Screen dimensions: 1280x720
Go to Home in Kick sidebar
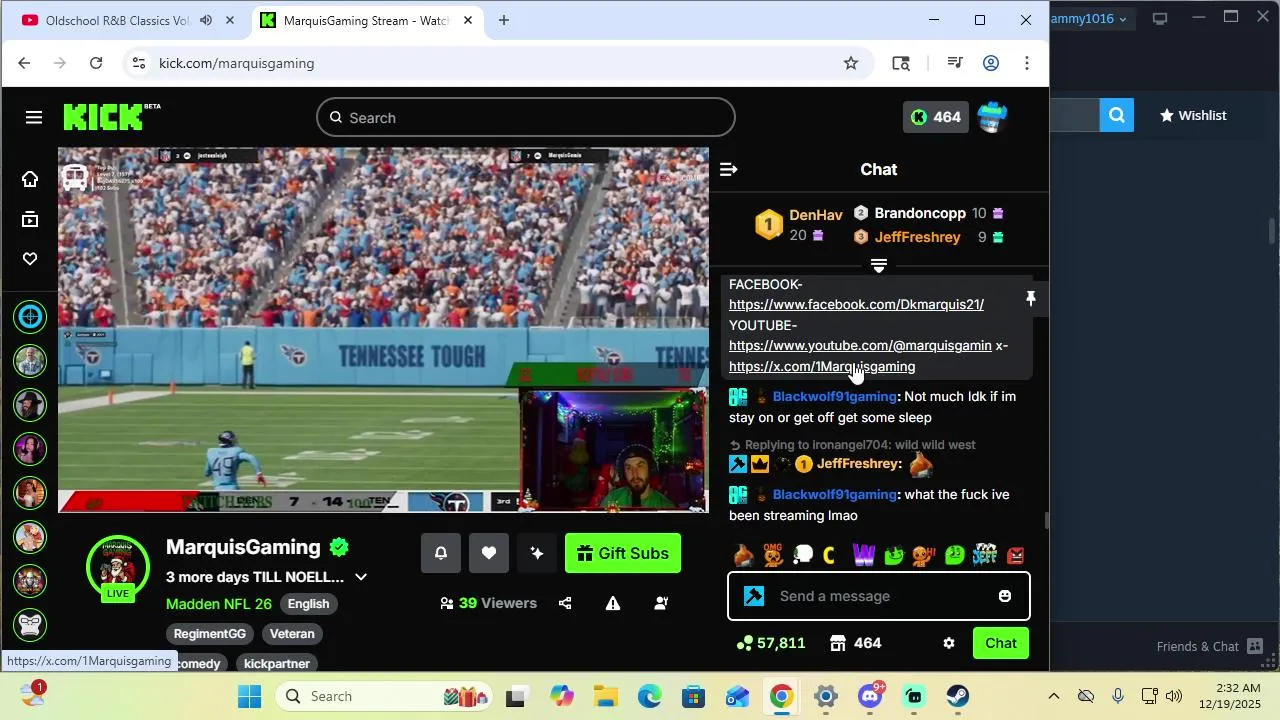coord(30,179)
